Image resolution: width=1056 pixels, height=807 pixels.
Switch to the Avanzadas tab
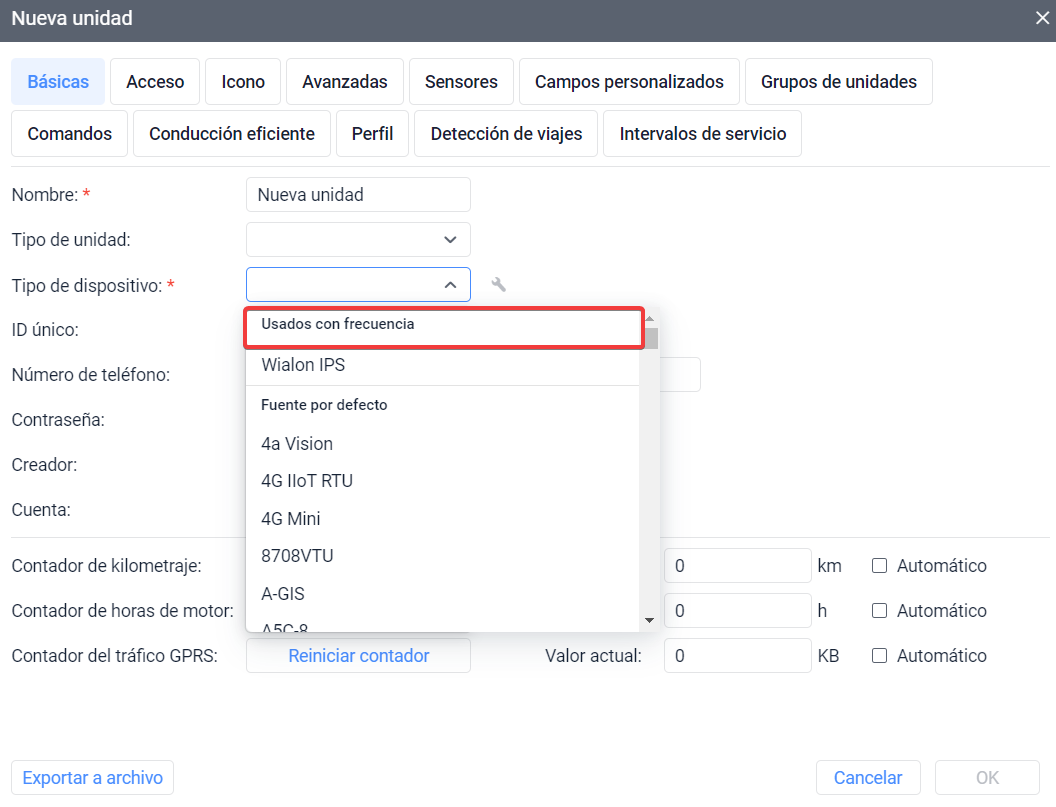tap(344, 81)
